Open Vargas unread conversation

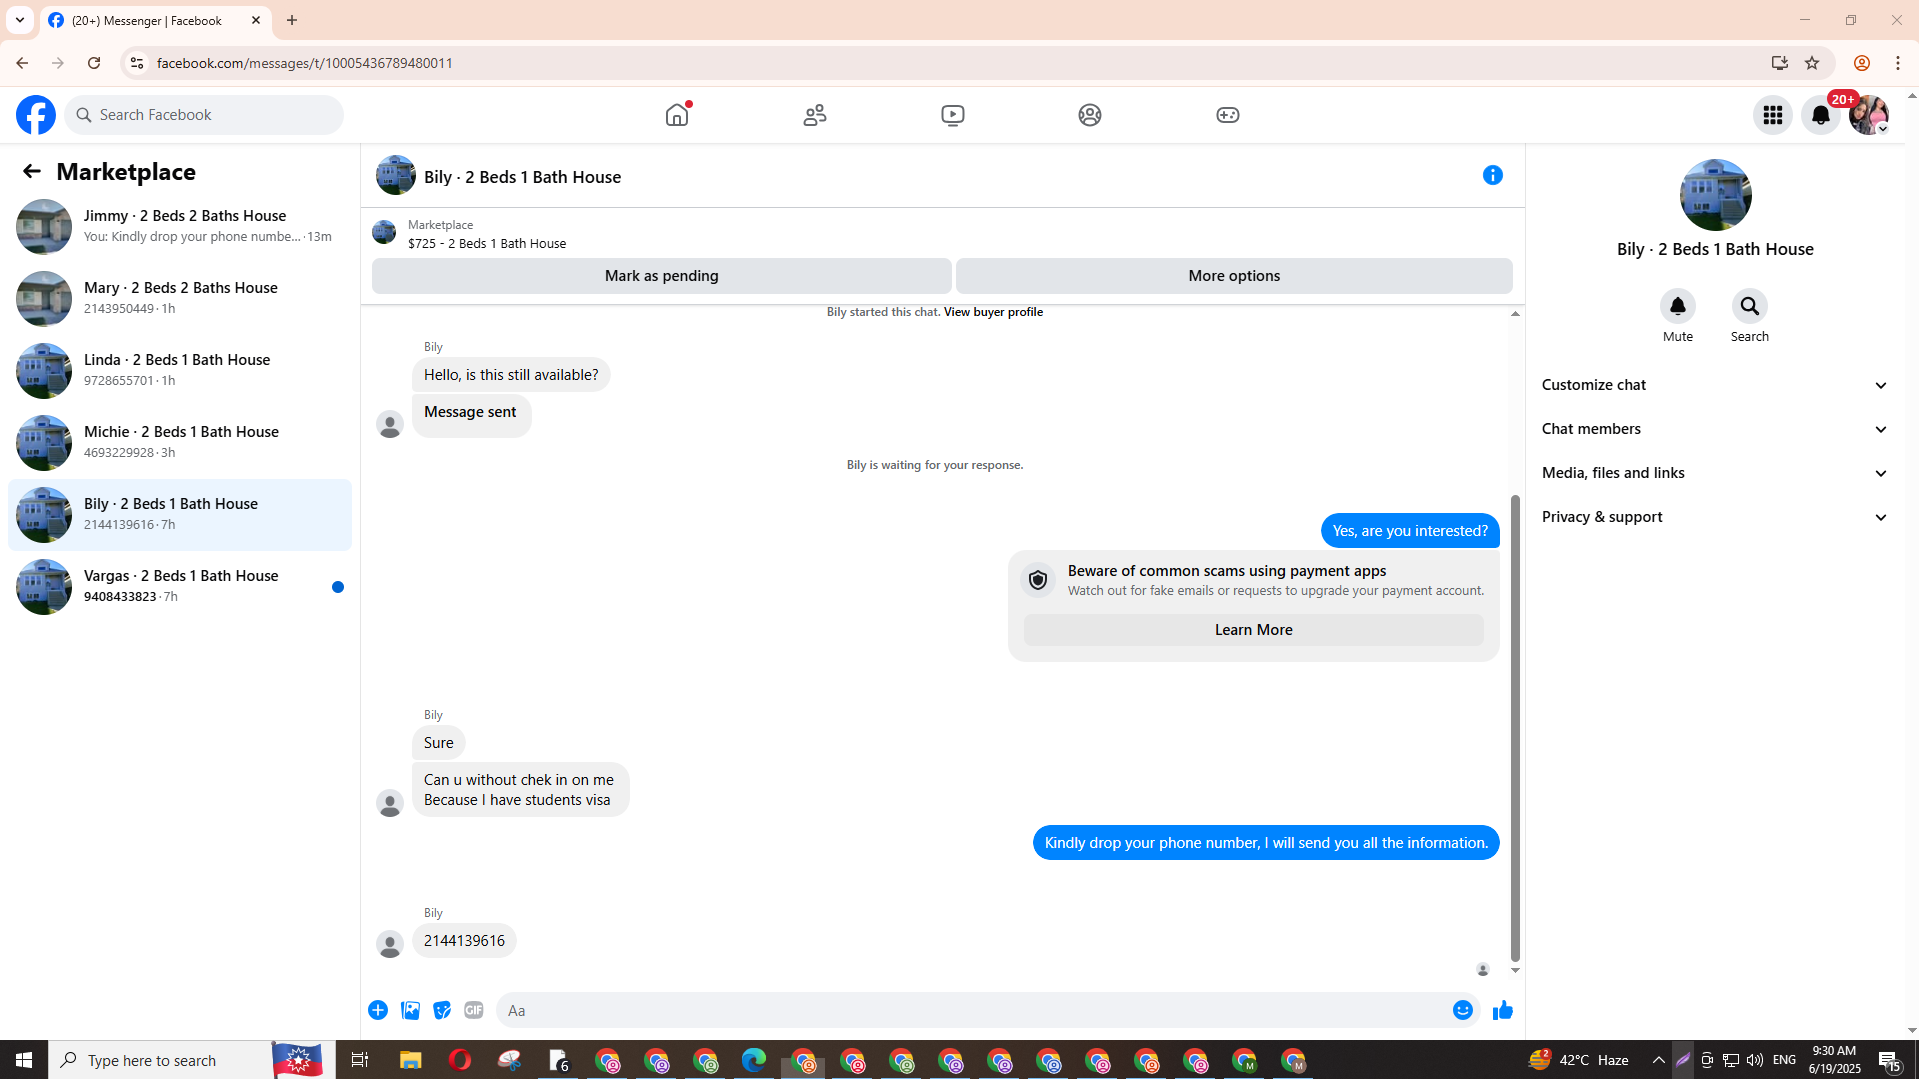(180, 587)
